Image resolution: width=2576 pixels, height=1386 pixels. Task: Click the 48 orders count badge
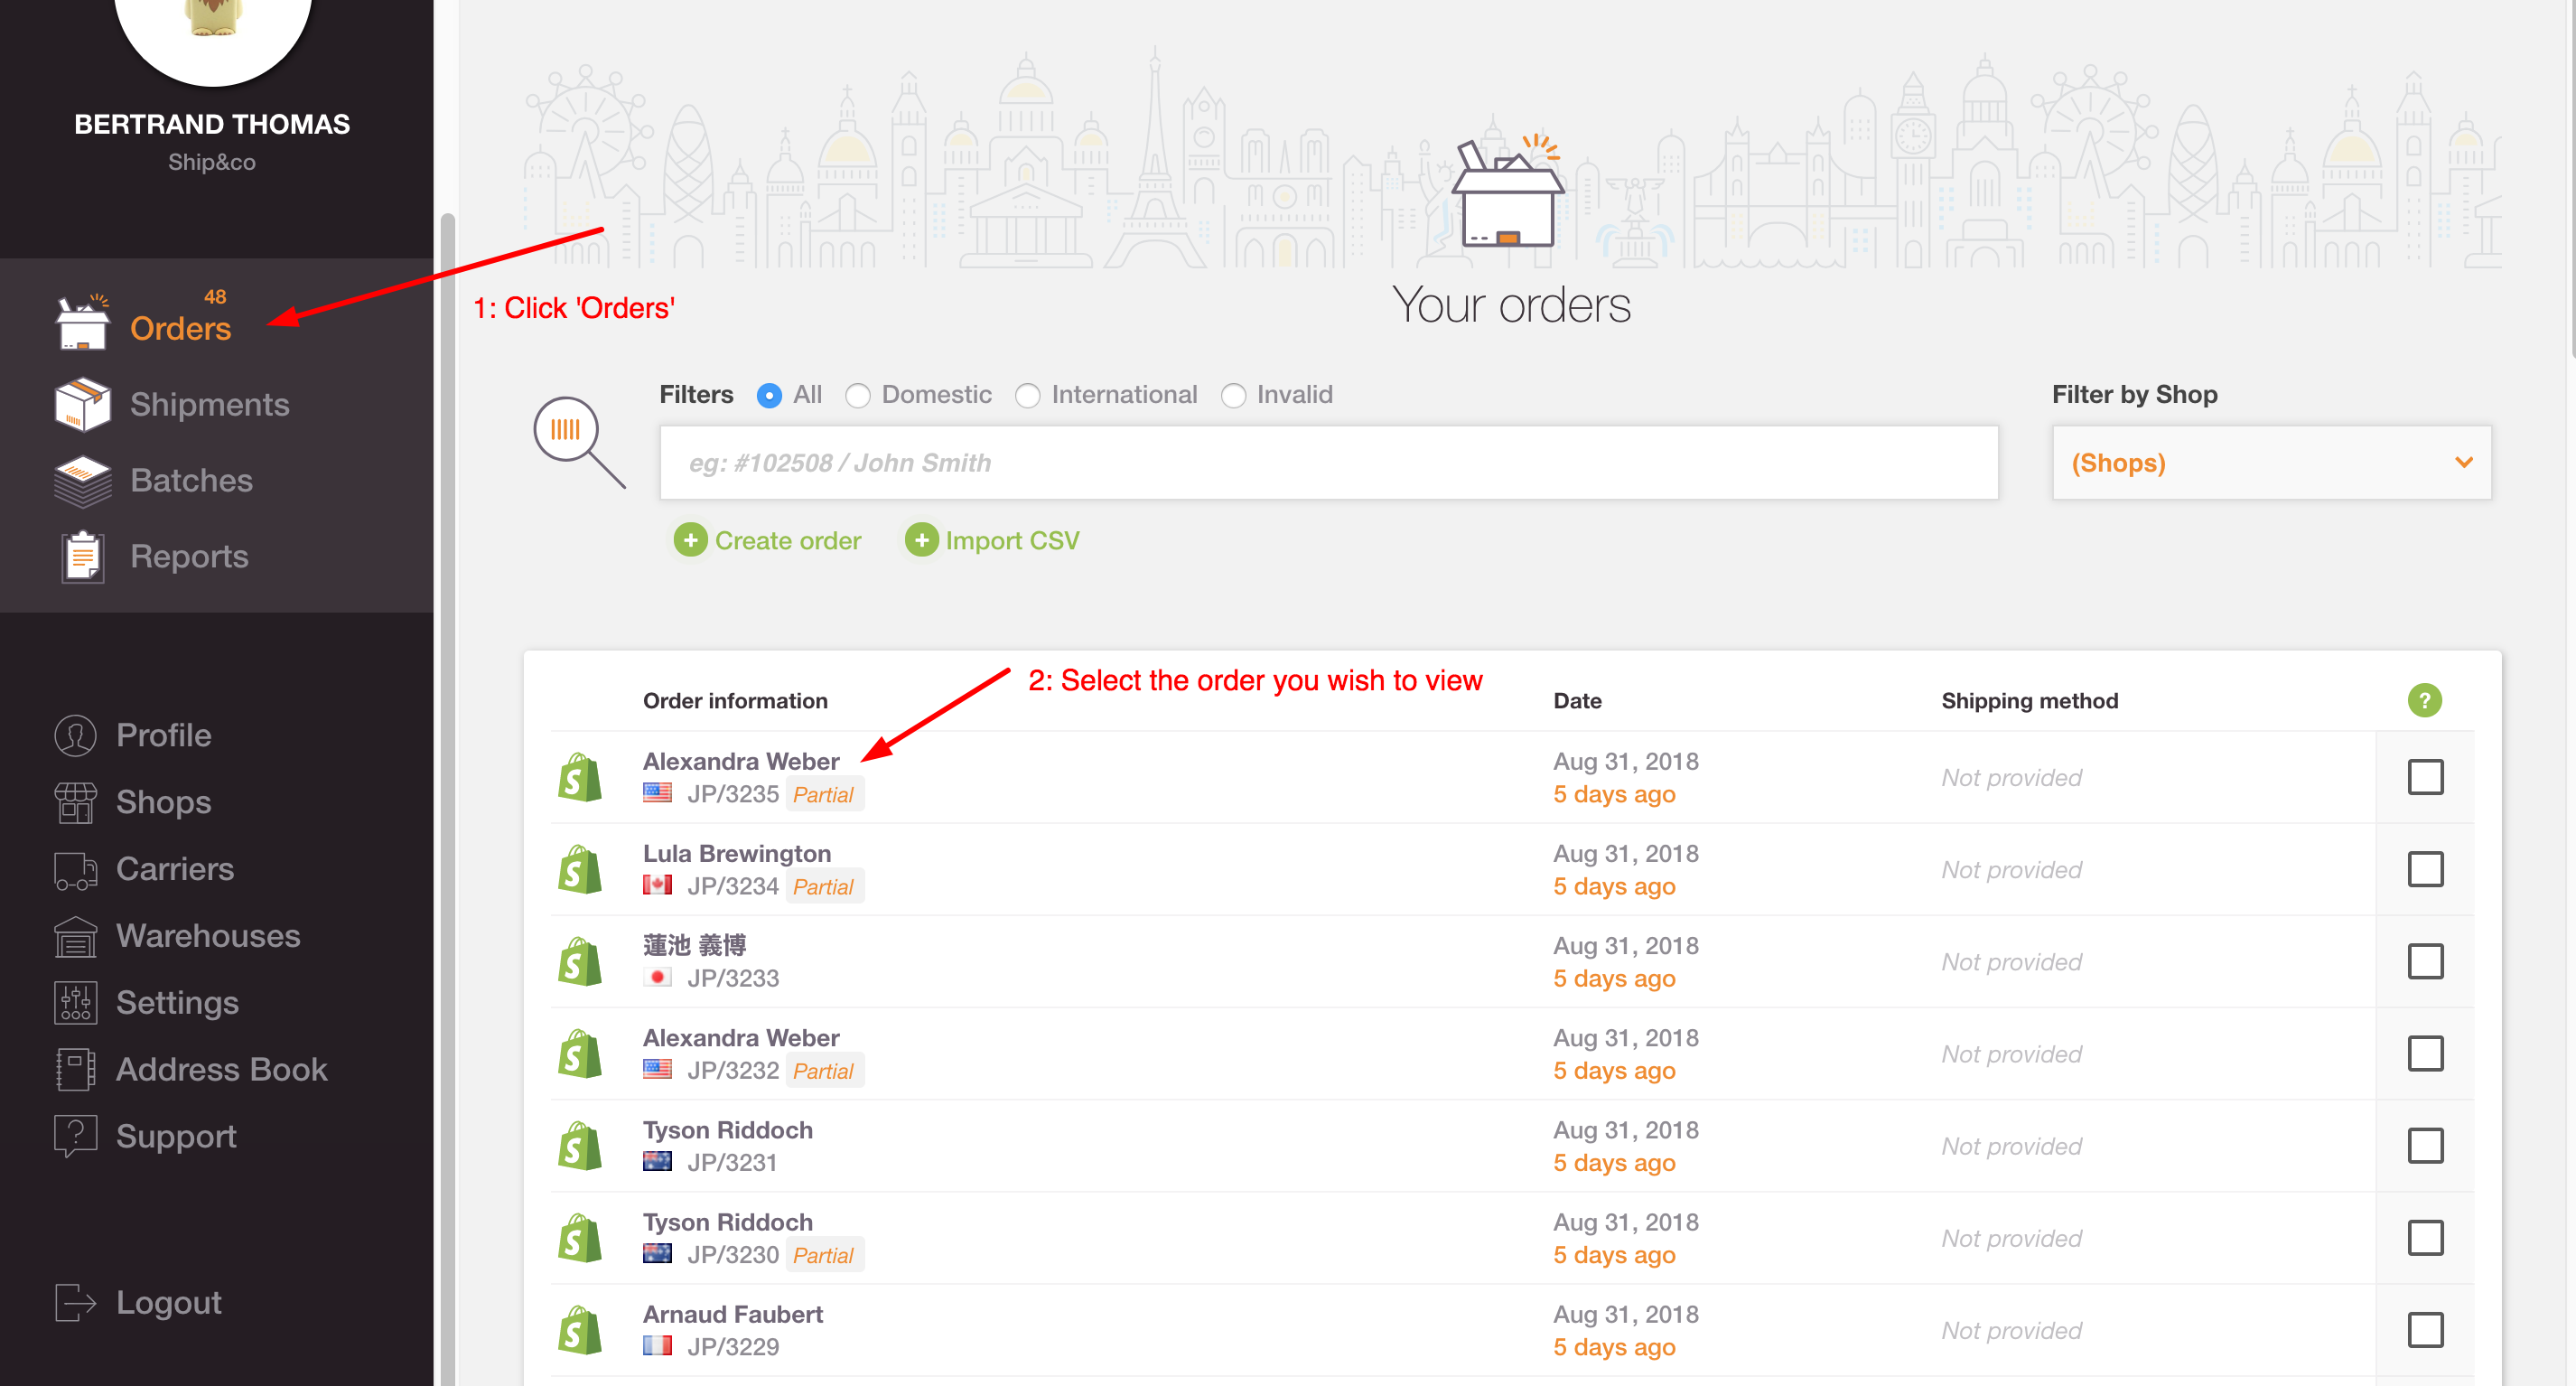click(215, 297)
